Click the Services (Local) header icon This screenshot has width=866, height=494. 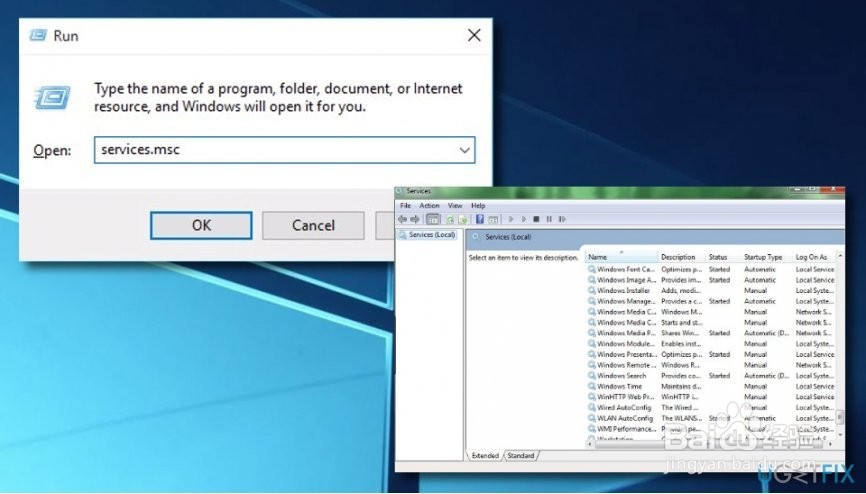(x=476, y=237)
